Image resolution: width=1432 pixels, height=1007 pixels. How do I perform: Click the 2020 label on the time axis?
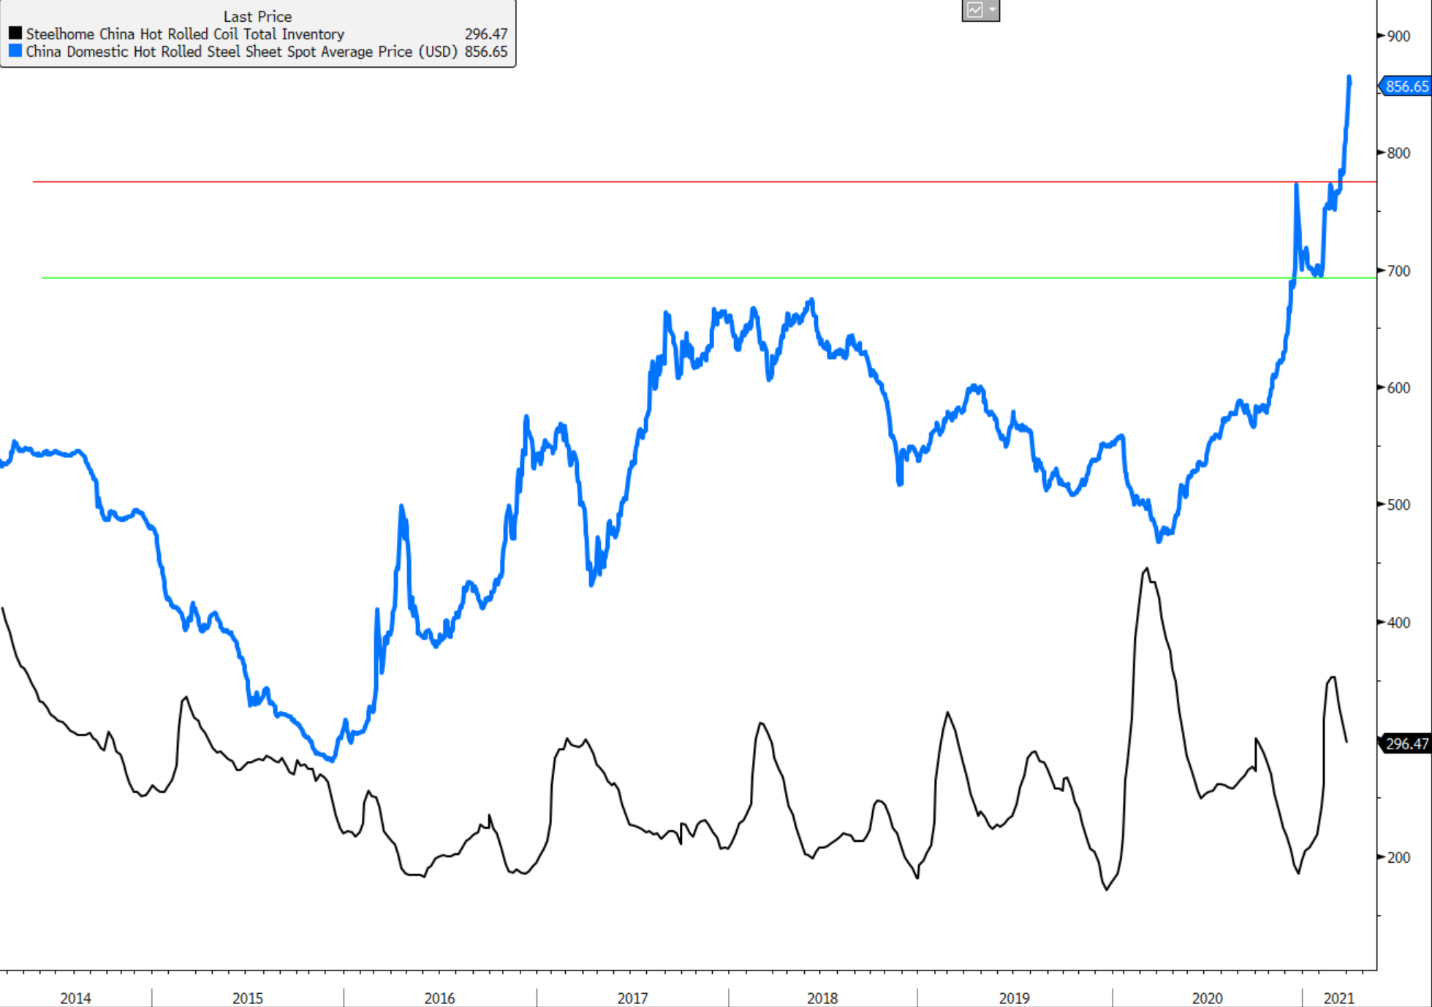click(1207, 998)
